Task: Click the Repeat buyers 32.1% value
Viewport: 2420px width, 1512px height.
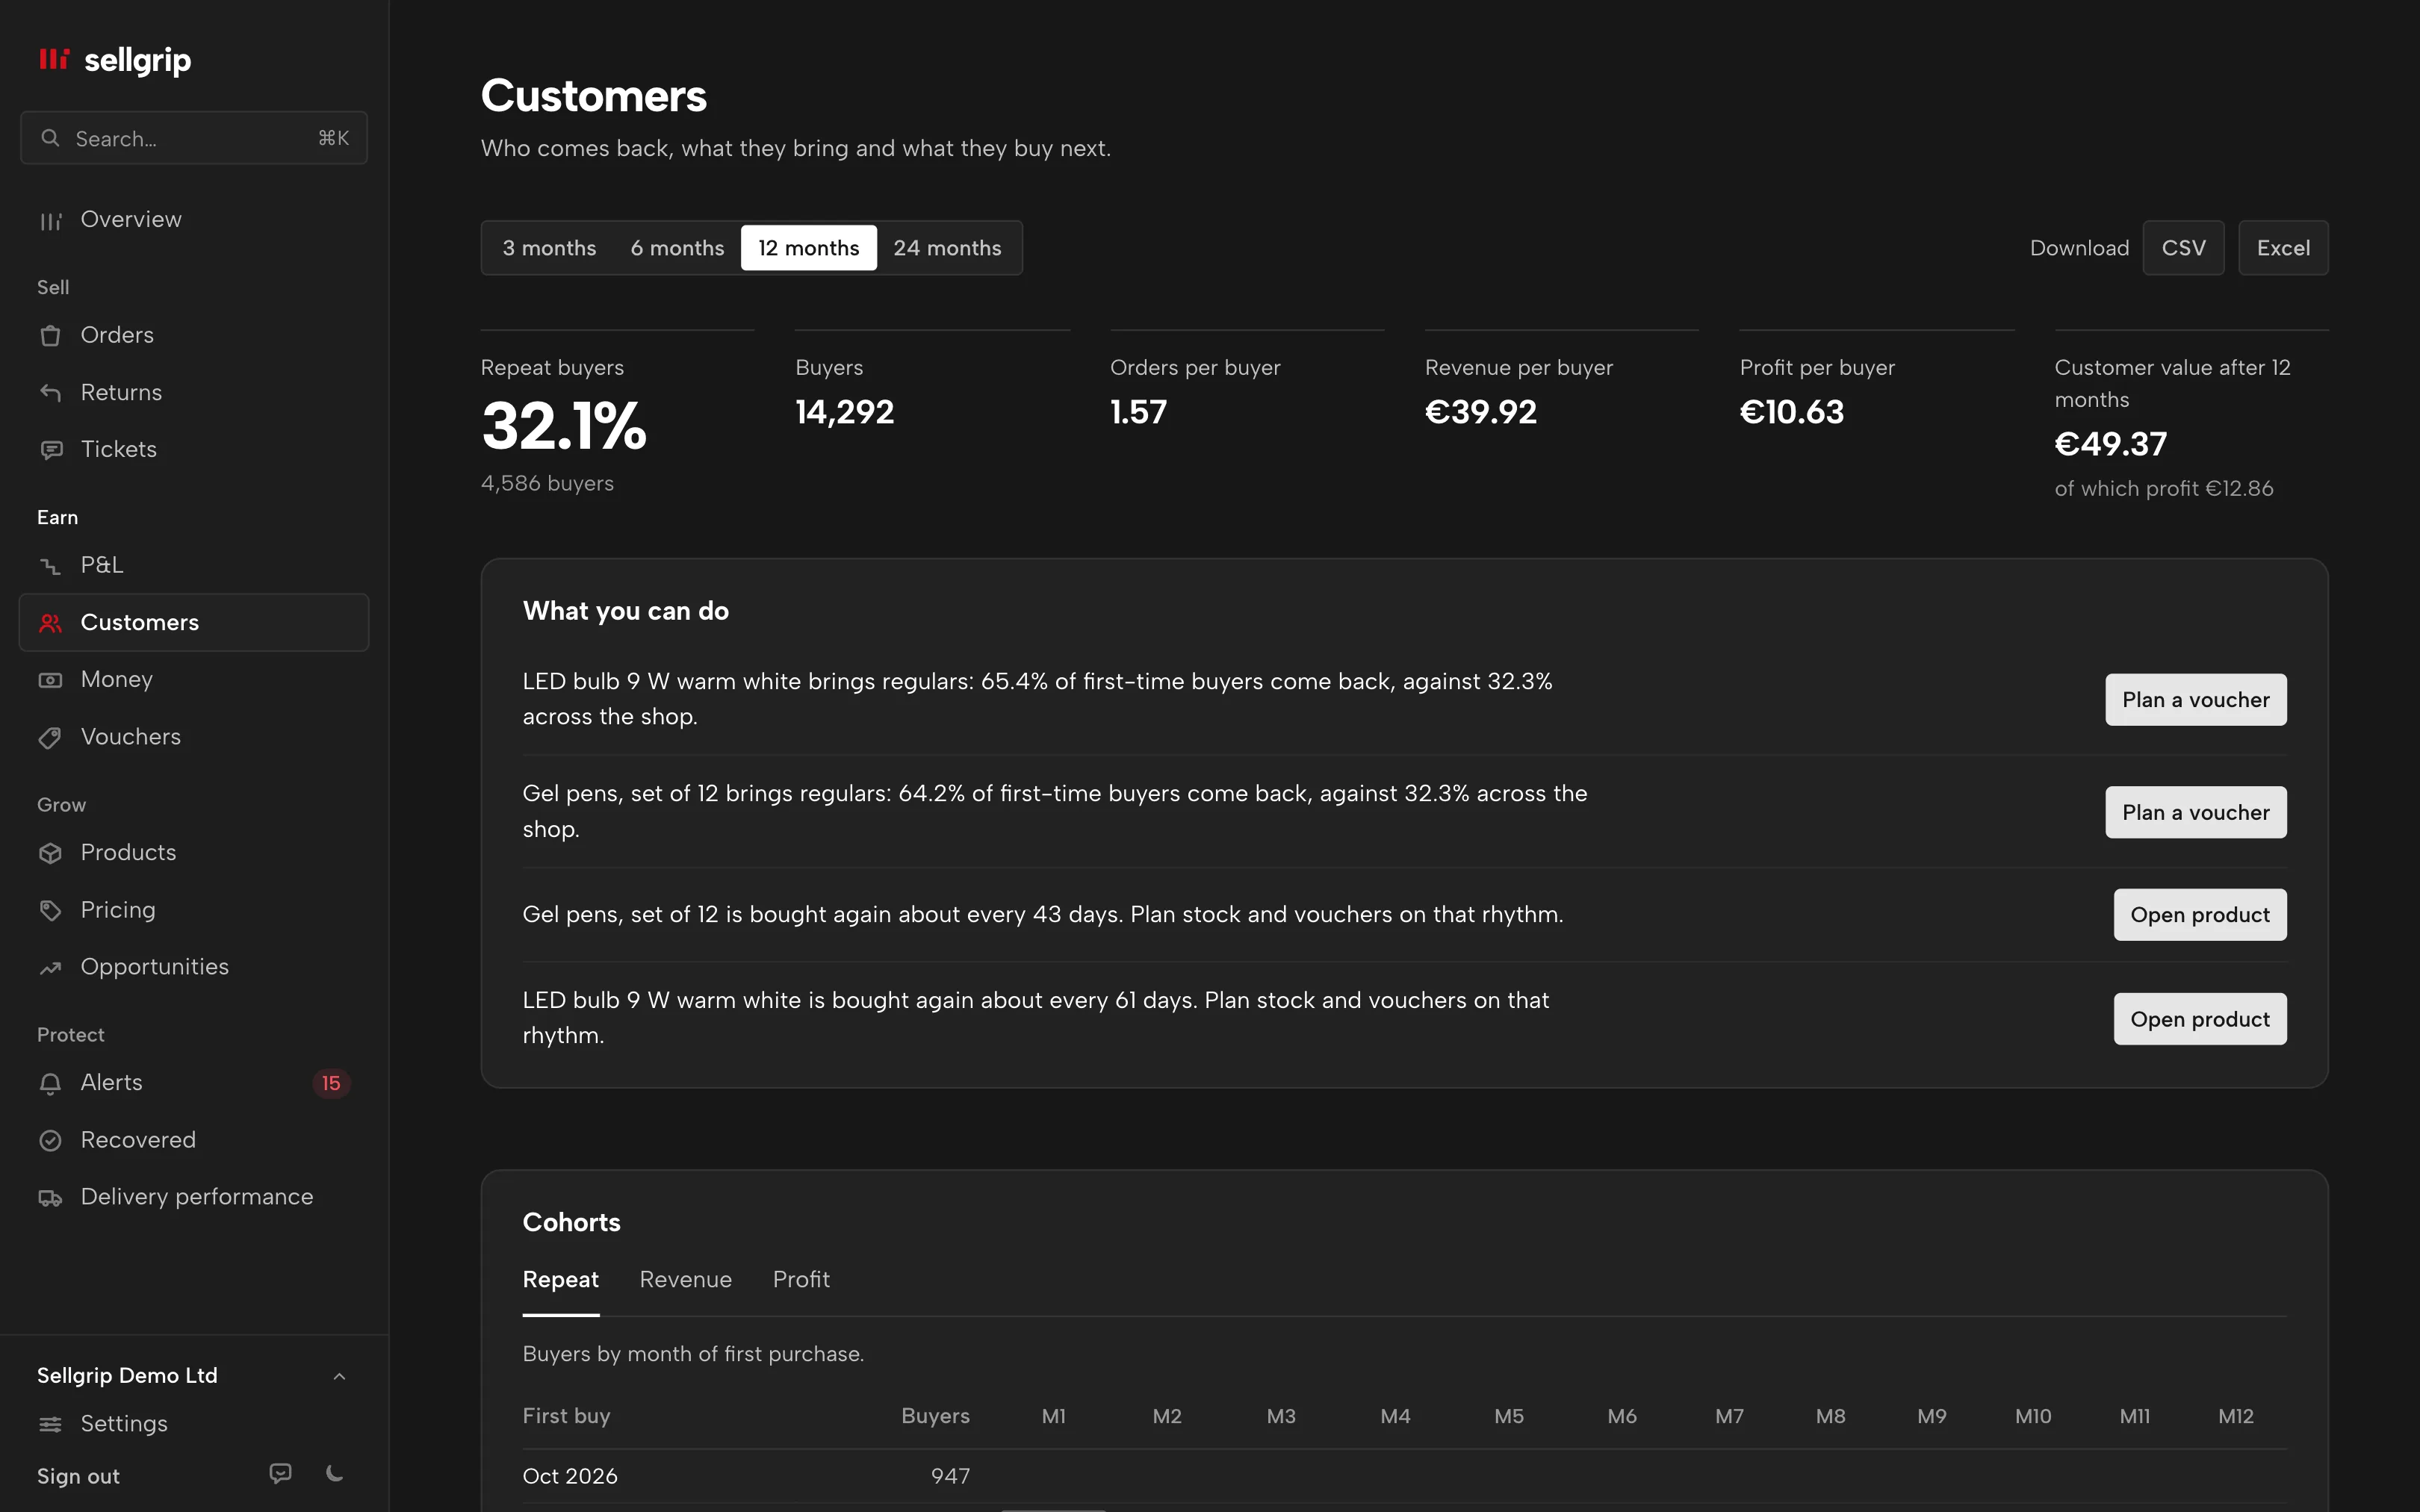Action: pyautogui.click(x=564, y=427)
